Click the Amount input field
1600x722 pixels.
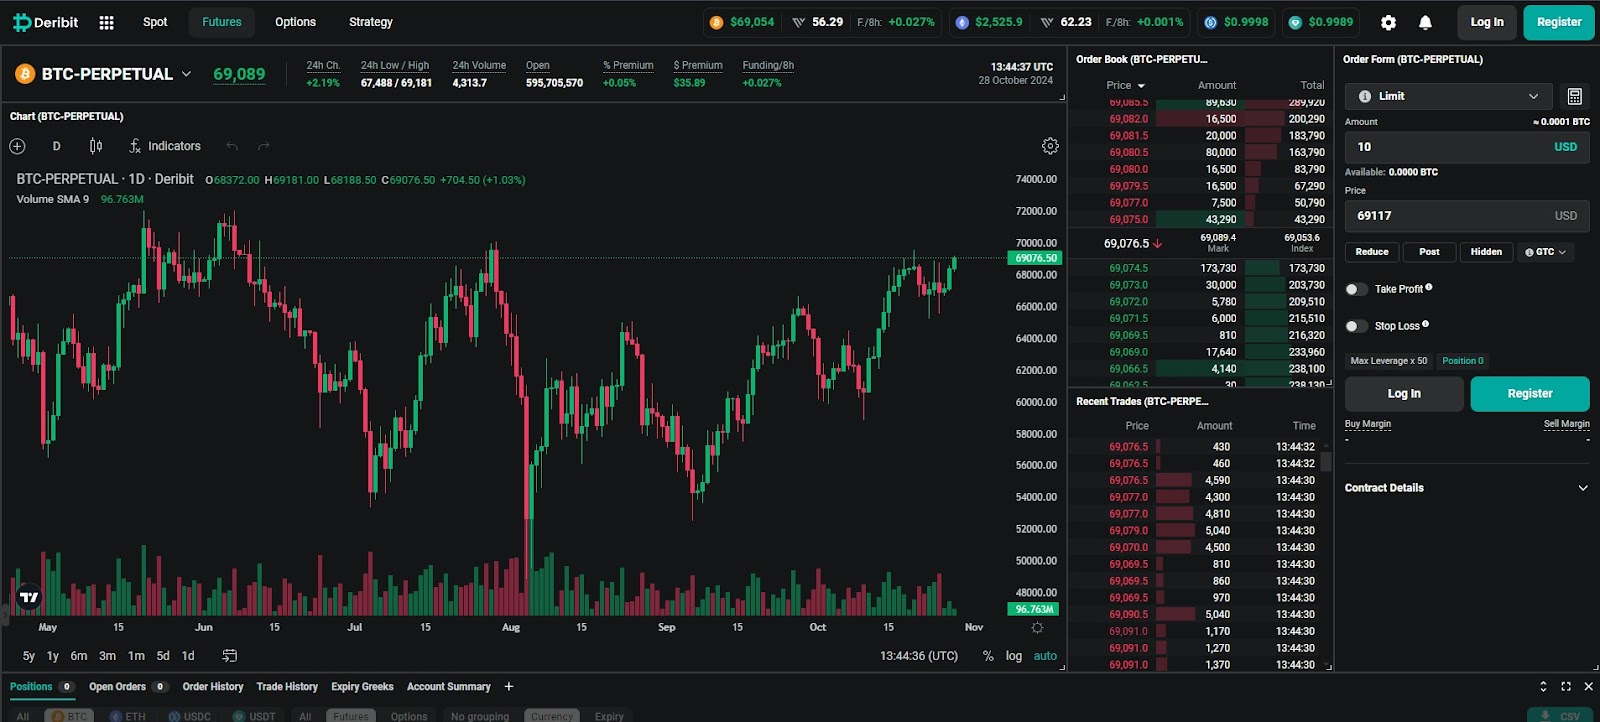[1467, 147]
